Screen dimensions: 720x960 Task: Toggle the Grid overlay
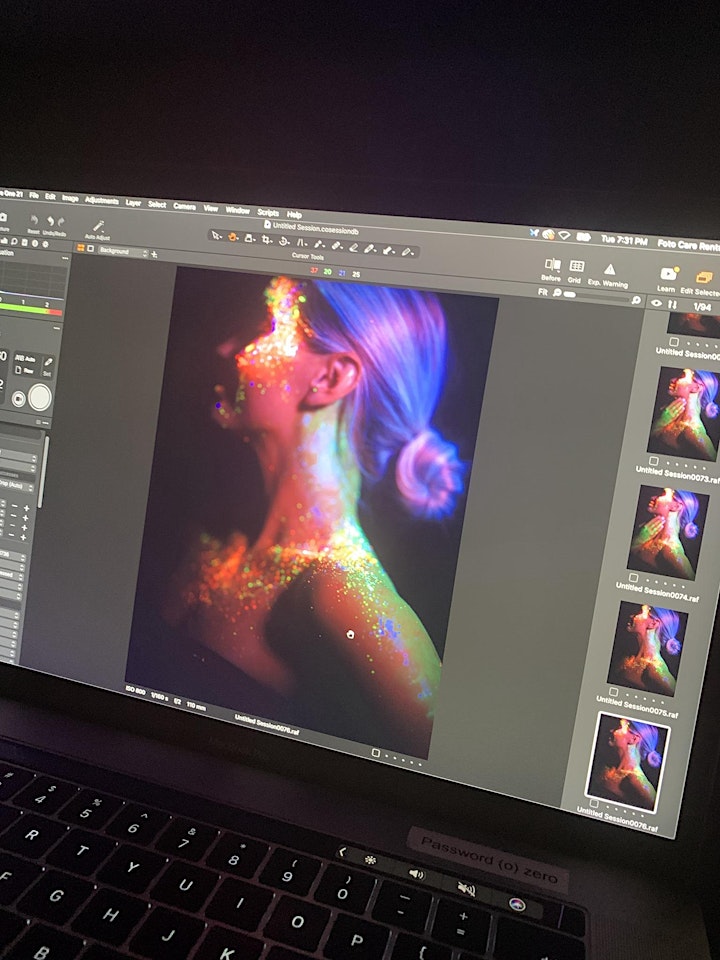pyautogui.click(x=576, y=266)
